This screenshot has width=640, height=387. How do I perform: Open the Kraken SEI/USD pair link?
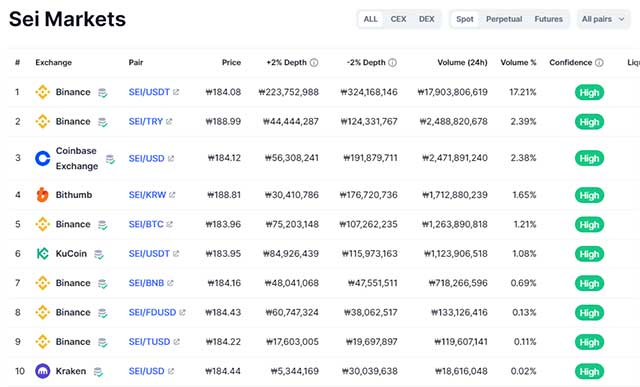[147, 371]
